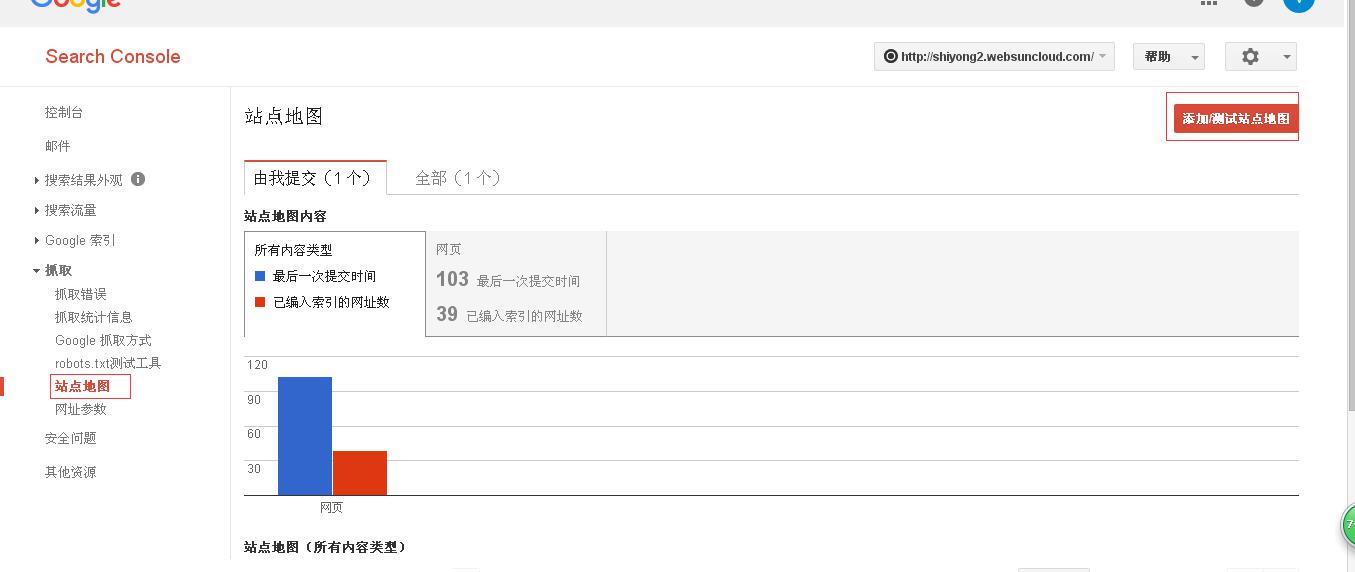1355x572 pixels.
Task: Open 抓取统计信息 page
Action: [93, 317]
